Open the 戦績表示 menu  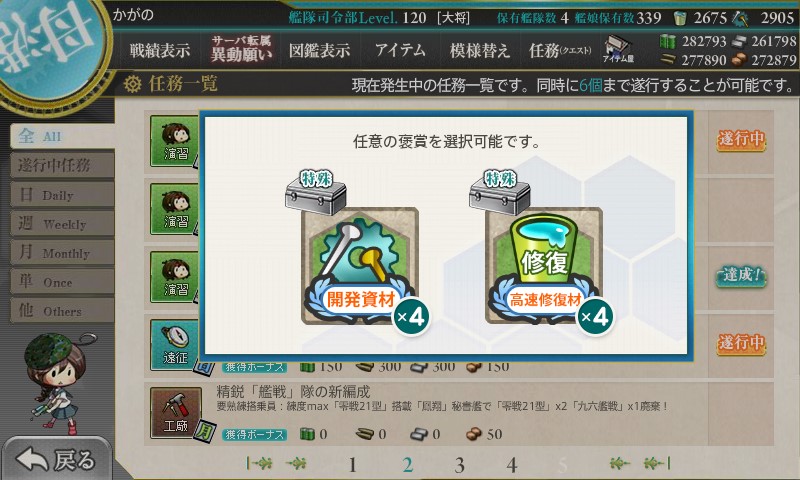(160, 50)
